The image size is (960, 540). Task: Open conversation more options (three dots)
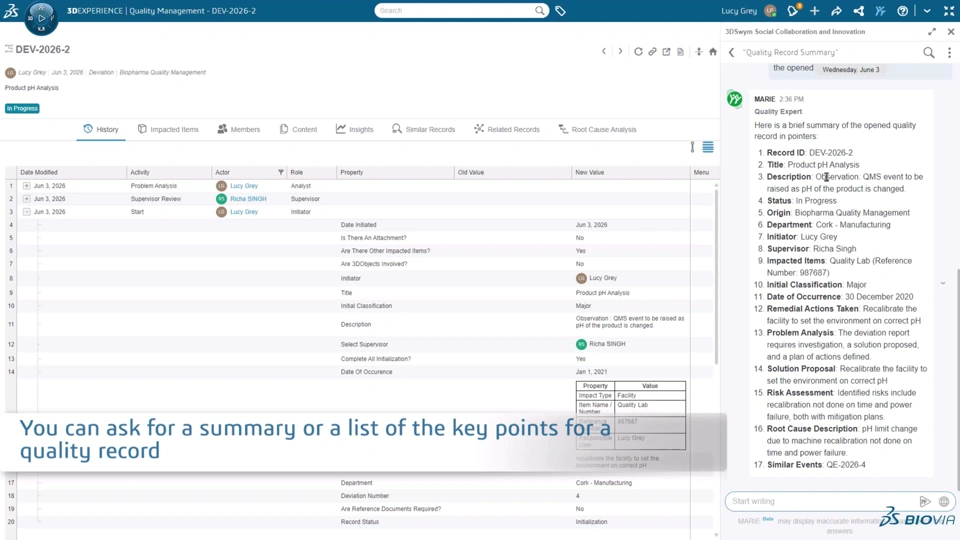click(x=950, y=53)
